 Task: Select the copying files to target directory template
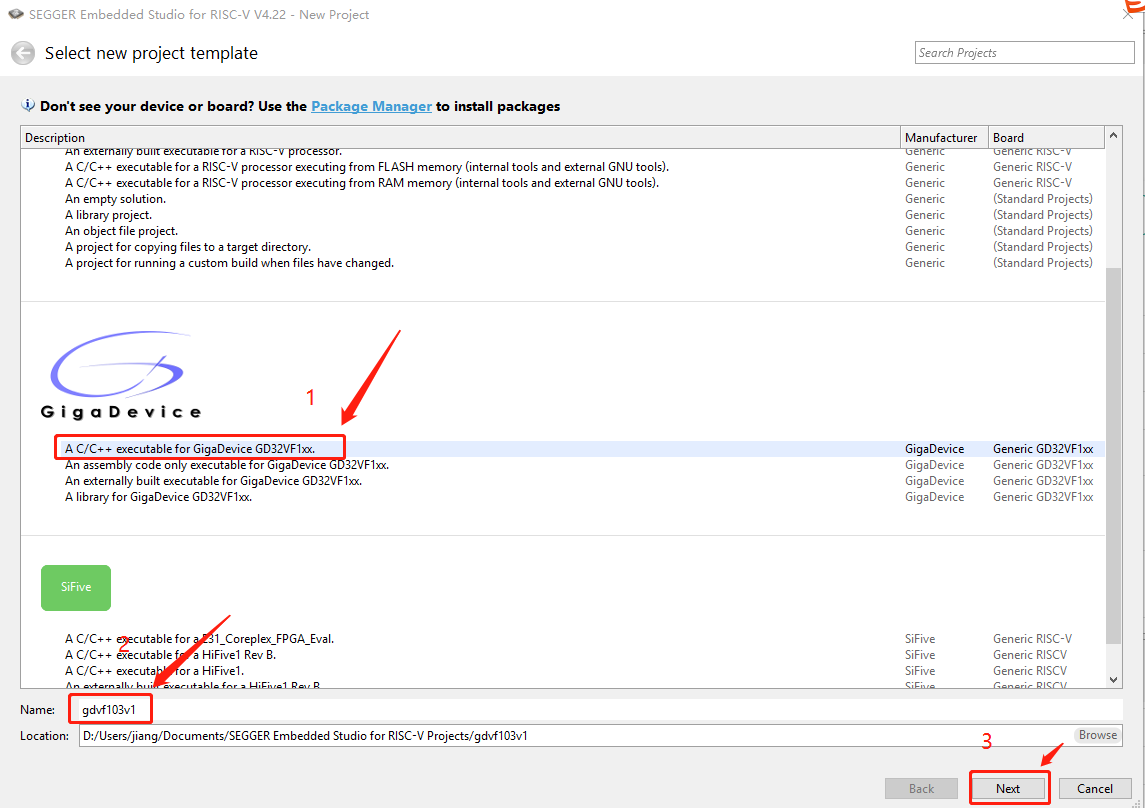click(x=562, y=247)
